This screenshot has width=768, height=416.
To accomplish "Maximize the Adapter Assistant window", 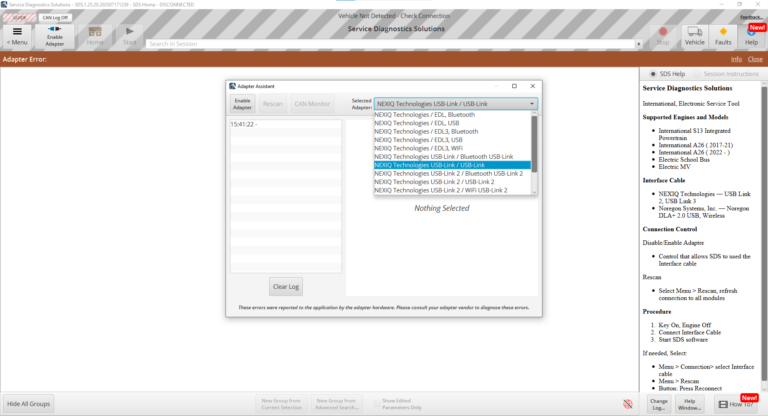I will 514,86.
